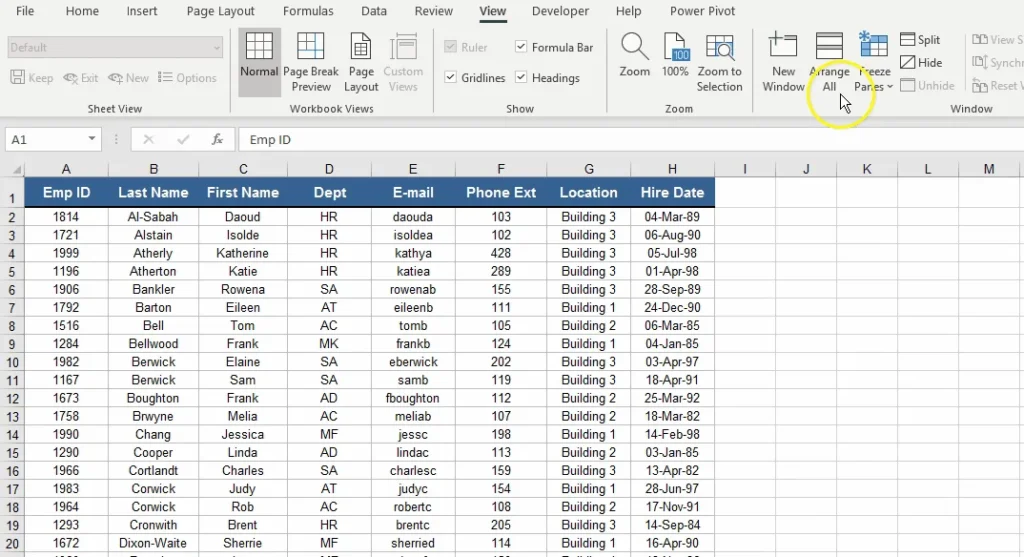1024x557 pixels.
Task: Open the Page Layout ribbon tab
Action: pos(221,11)
